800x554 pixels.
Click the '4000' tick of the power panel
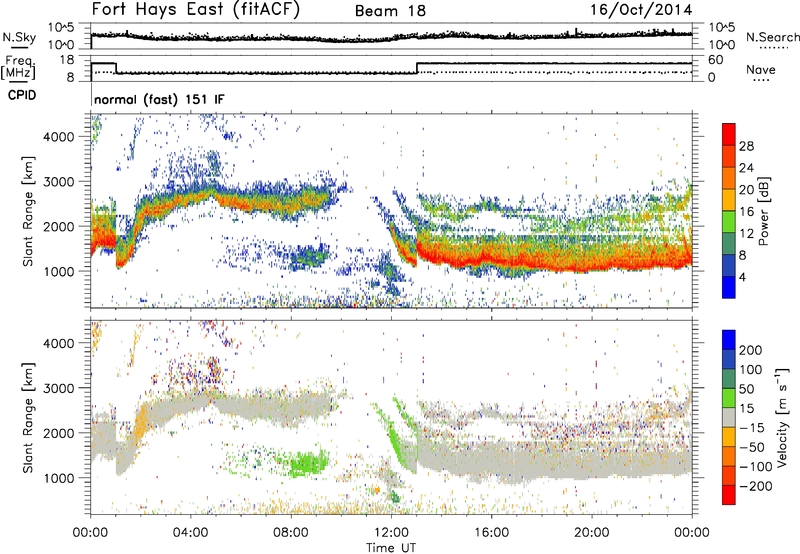coord(59,136)
